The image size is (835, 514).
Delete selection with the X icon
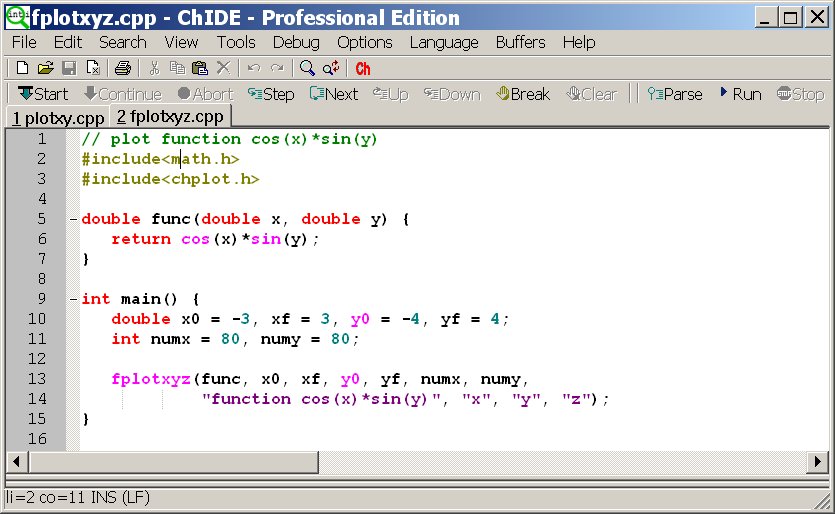pos(224,68)
